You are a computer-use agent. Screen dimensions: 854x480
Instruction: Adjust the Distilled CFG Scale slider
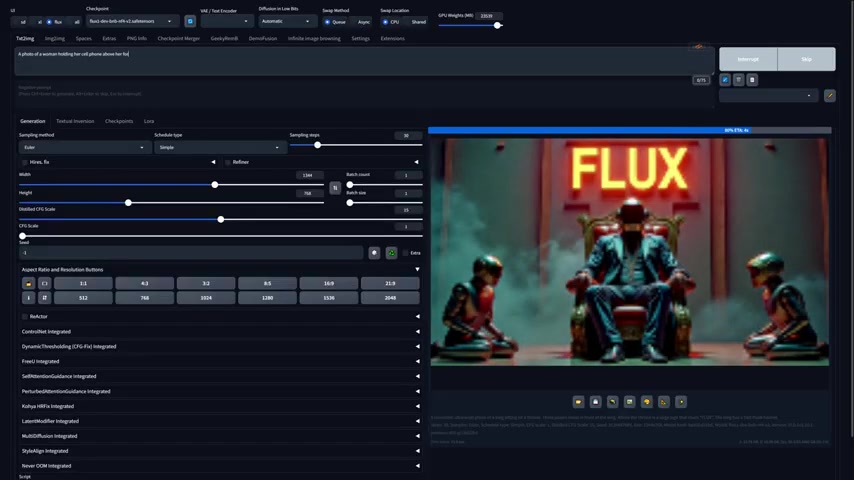(x=221, y=220)
